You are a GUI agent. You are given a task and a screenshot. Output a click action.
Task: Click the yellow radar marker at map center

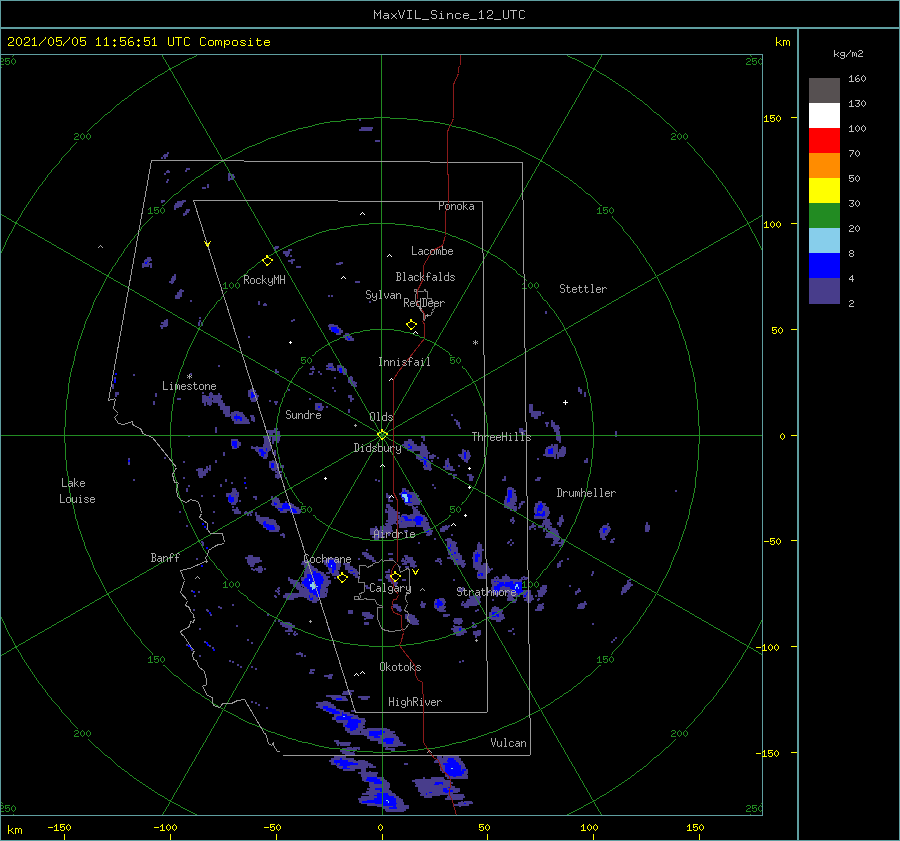click(382, 435)
